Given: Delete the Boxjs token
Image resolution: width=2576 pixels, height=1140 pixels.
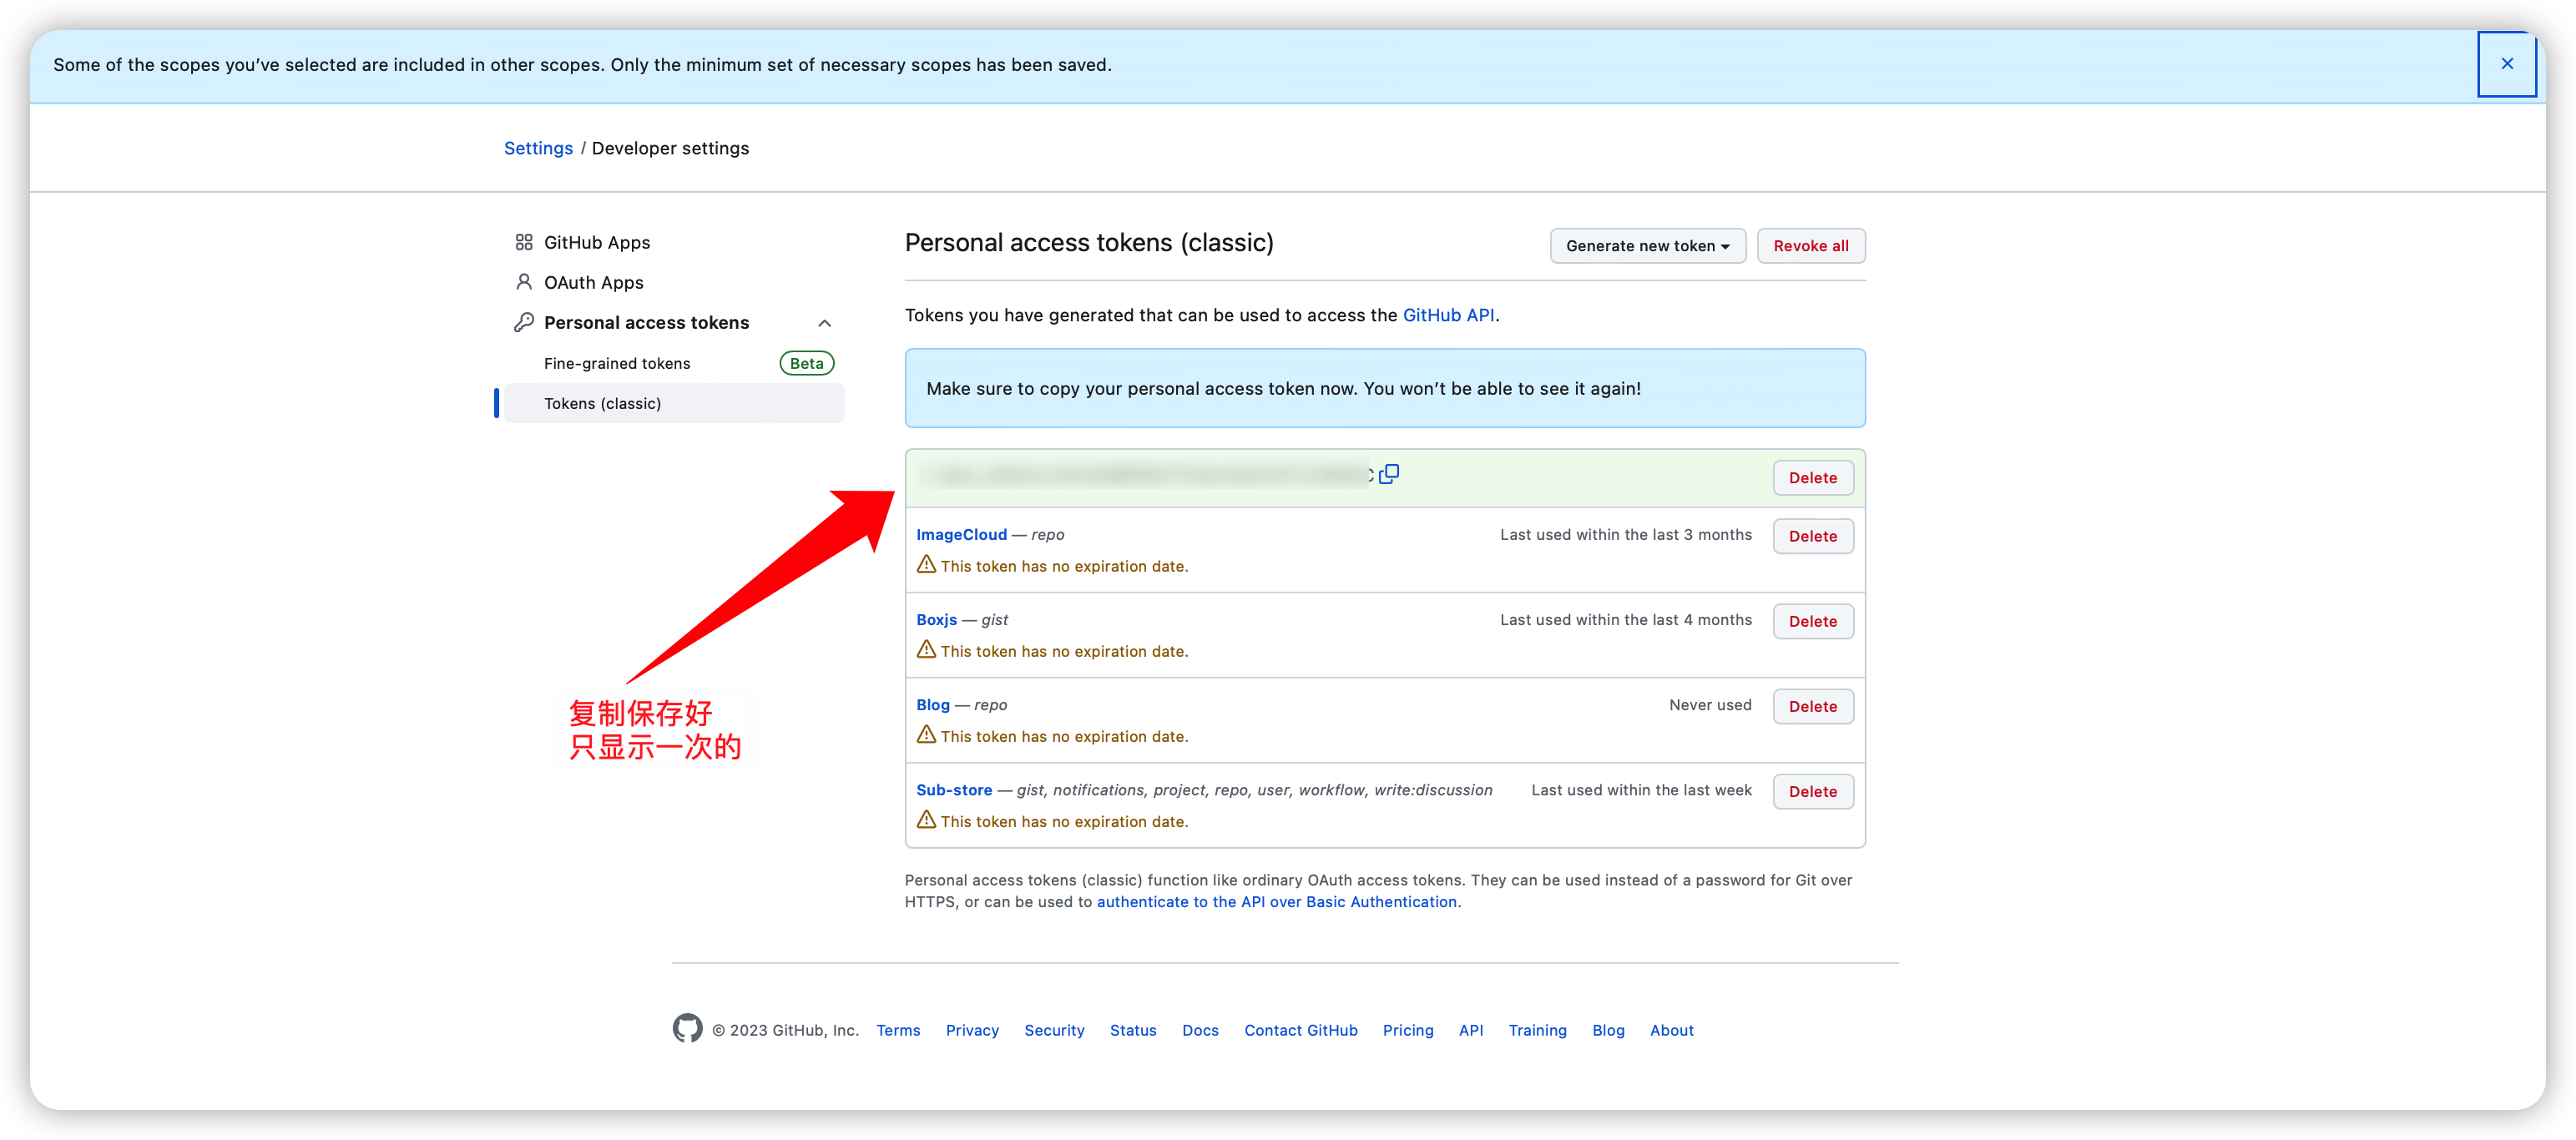Looking at the screenshot, I should click(x=1812, y=621).
